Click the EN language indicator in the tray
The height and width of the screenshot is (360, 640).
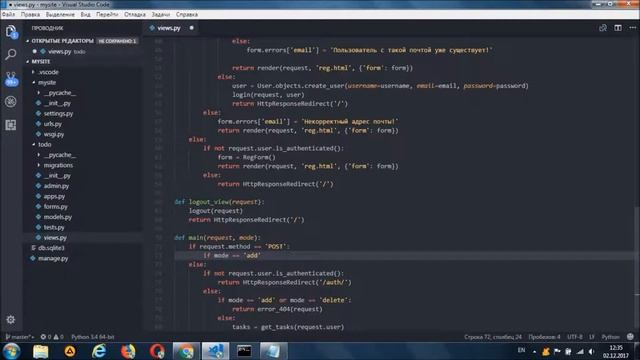(521, 350)
